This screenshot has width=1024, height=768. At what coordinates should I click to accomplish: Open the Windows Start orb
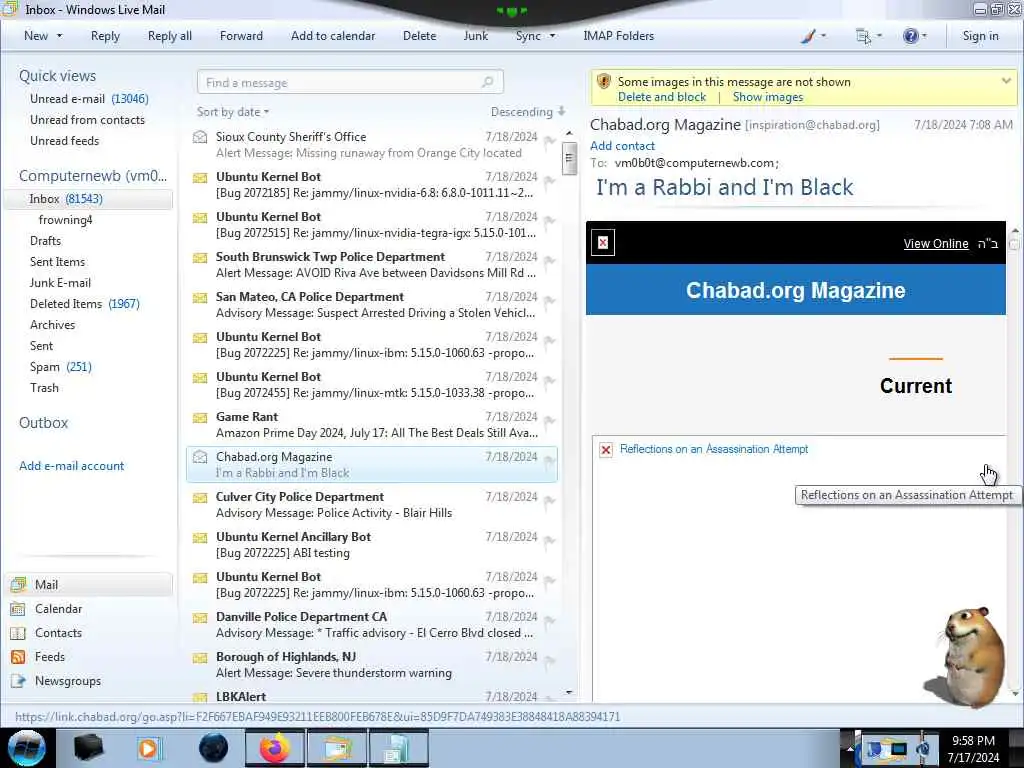(x=26, y=748)
